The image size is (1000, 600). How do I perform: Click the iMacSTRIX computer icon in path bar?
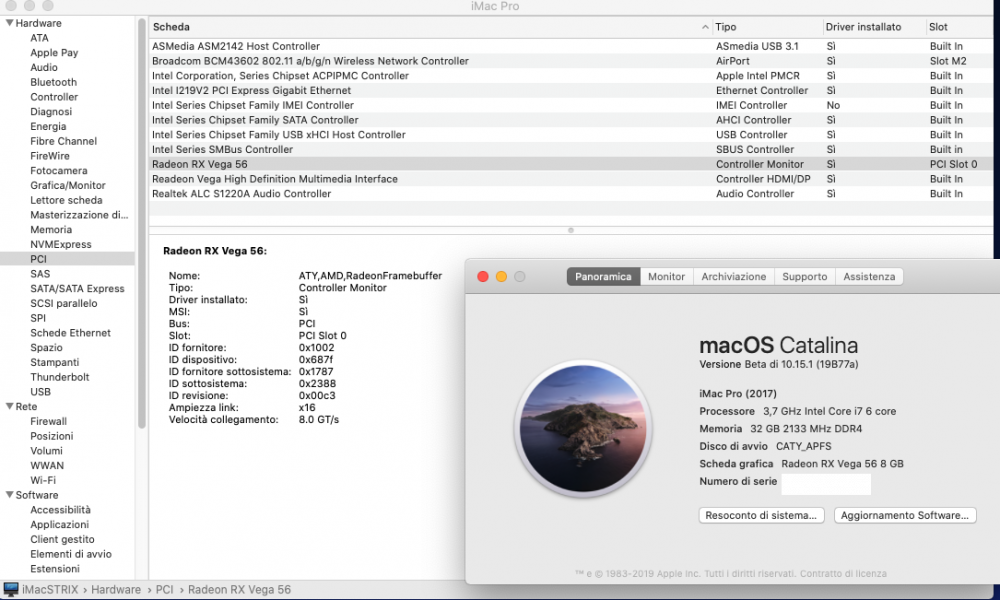pos(11,589)
